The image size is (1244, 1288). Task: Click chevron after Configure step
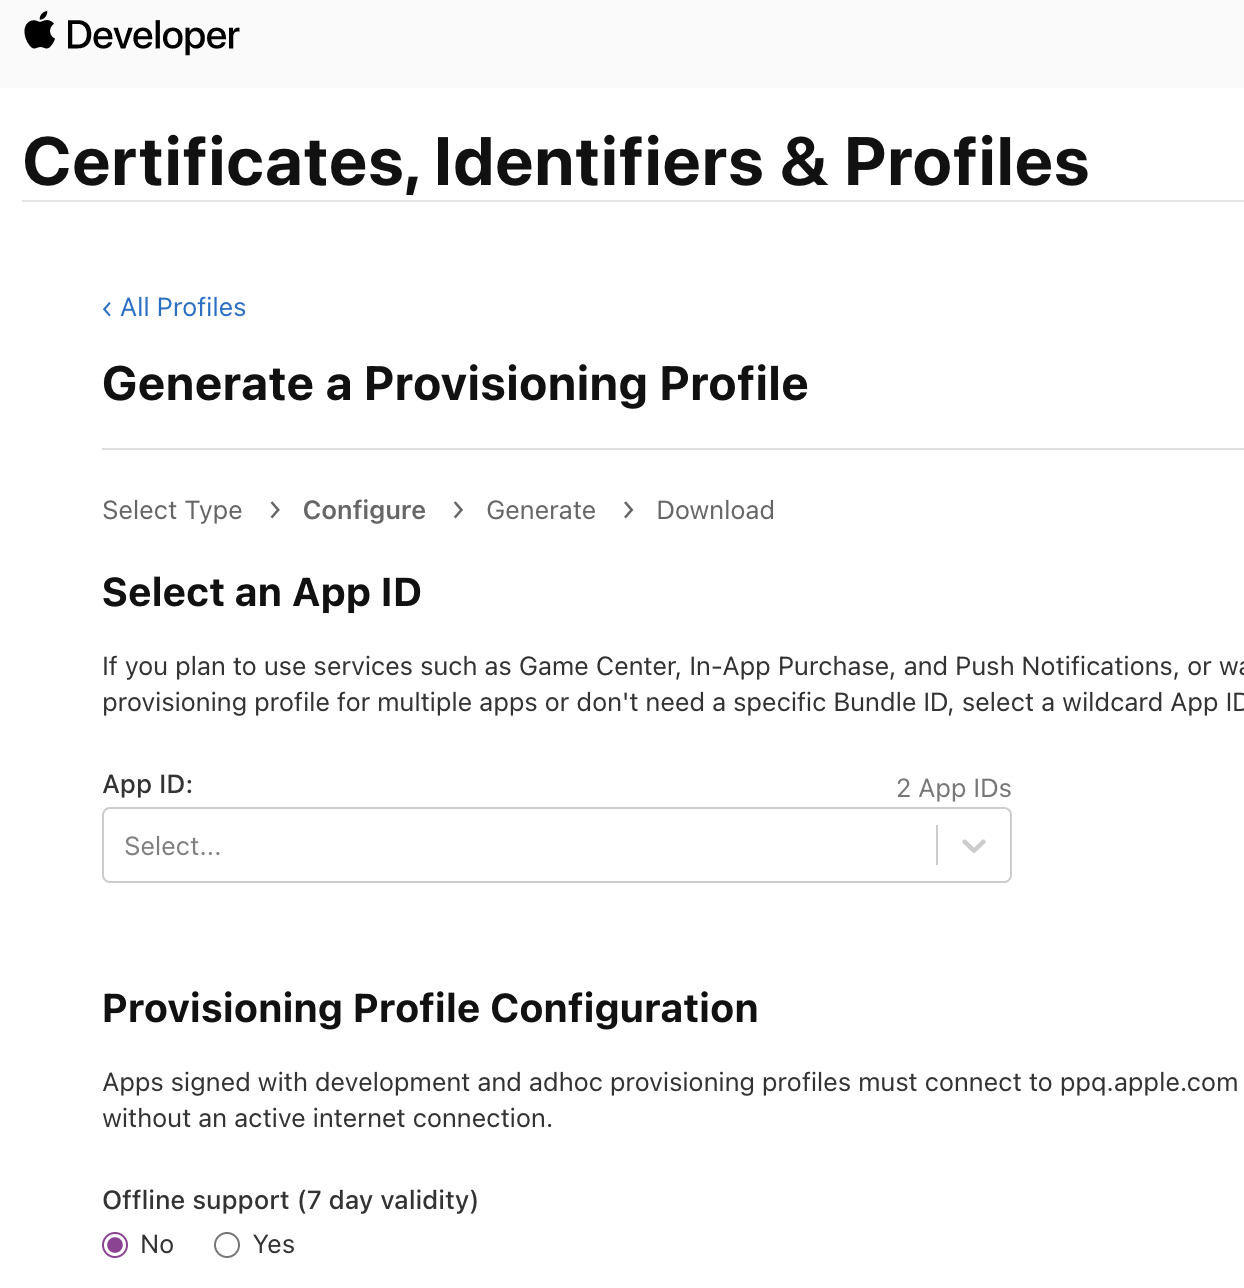[458, 510]
